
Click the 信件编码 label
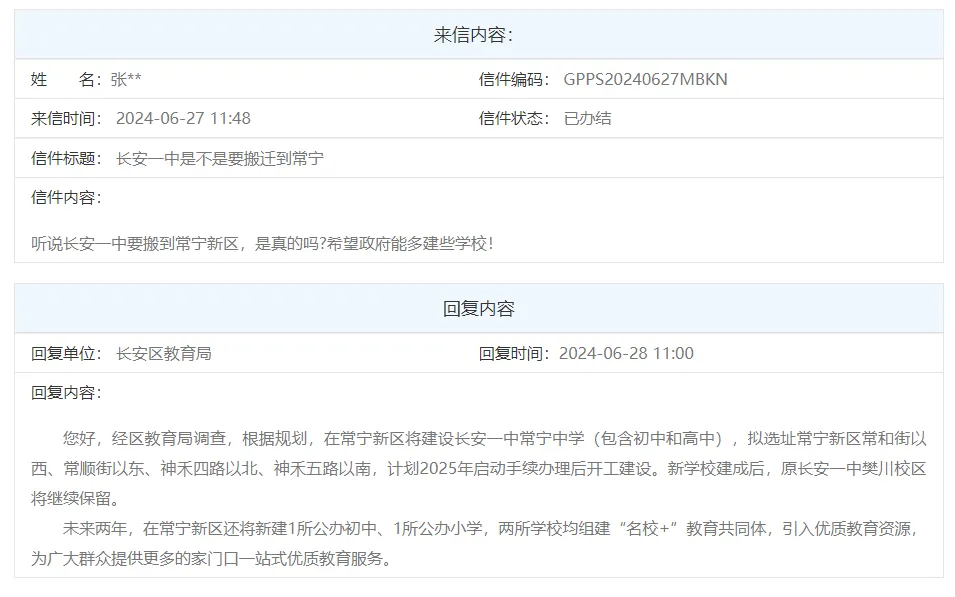pyautogui.click(x=513, y=79)
